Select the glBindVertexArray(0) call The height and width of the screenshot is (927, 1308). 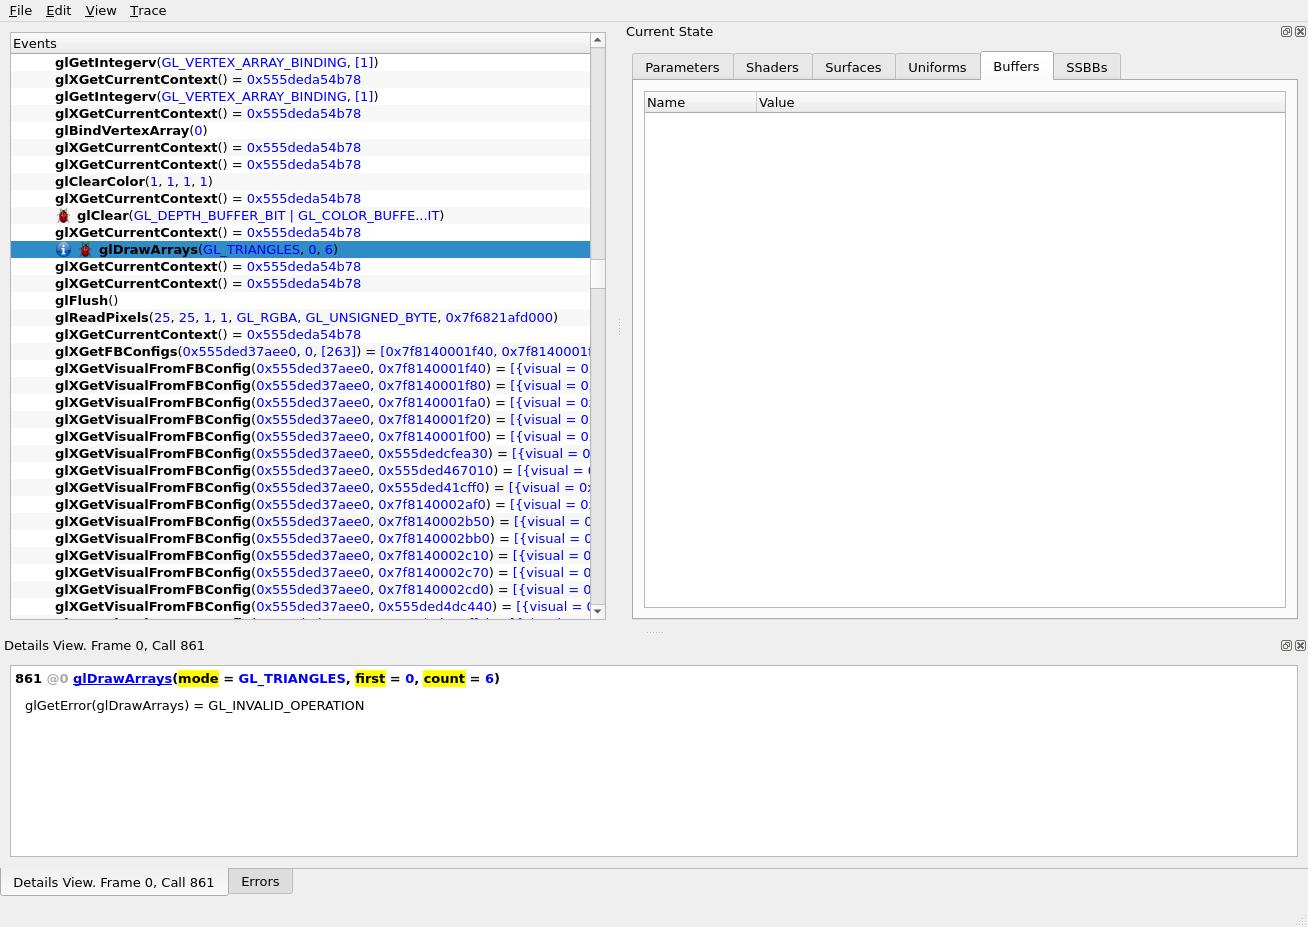point(300,130)
